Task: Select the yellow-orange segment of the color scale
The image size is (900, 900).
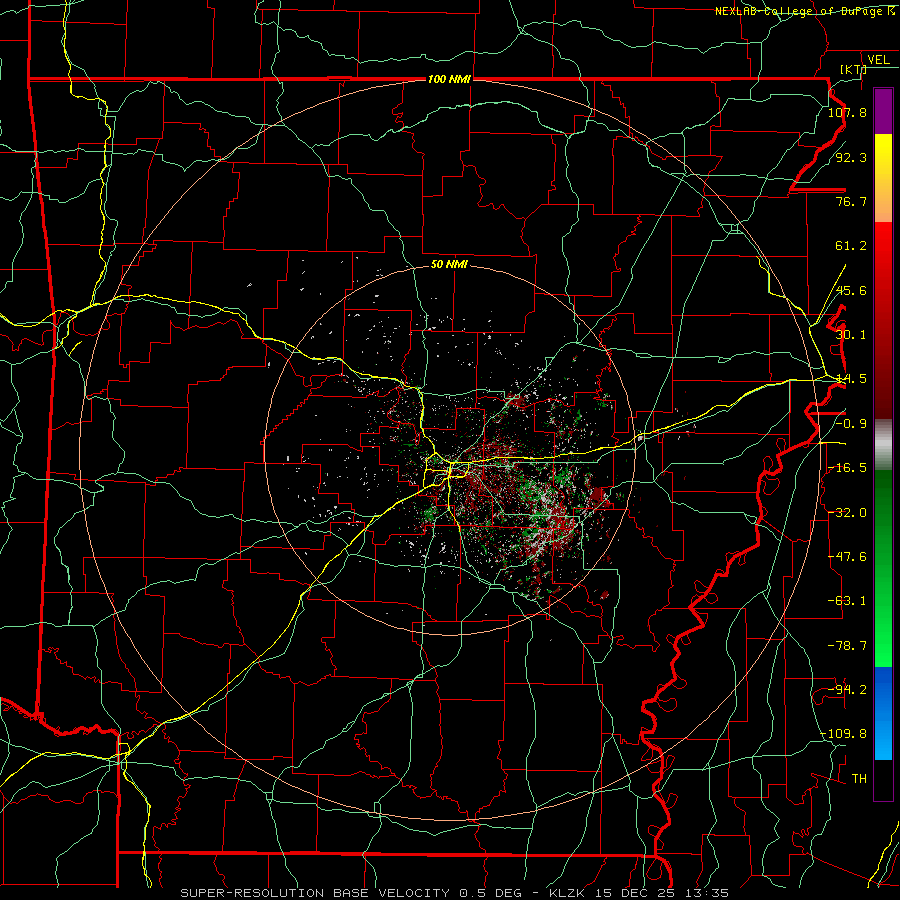Action: 883,178
